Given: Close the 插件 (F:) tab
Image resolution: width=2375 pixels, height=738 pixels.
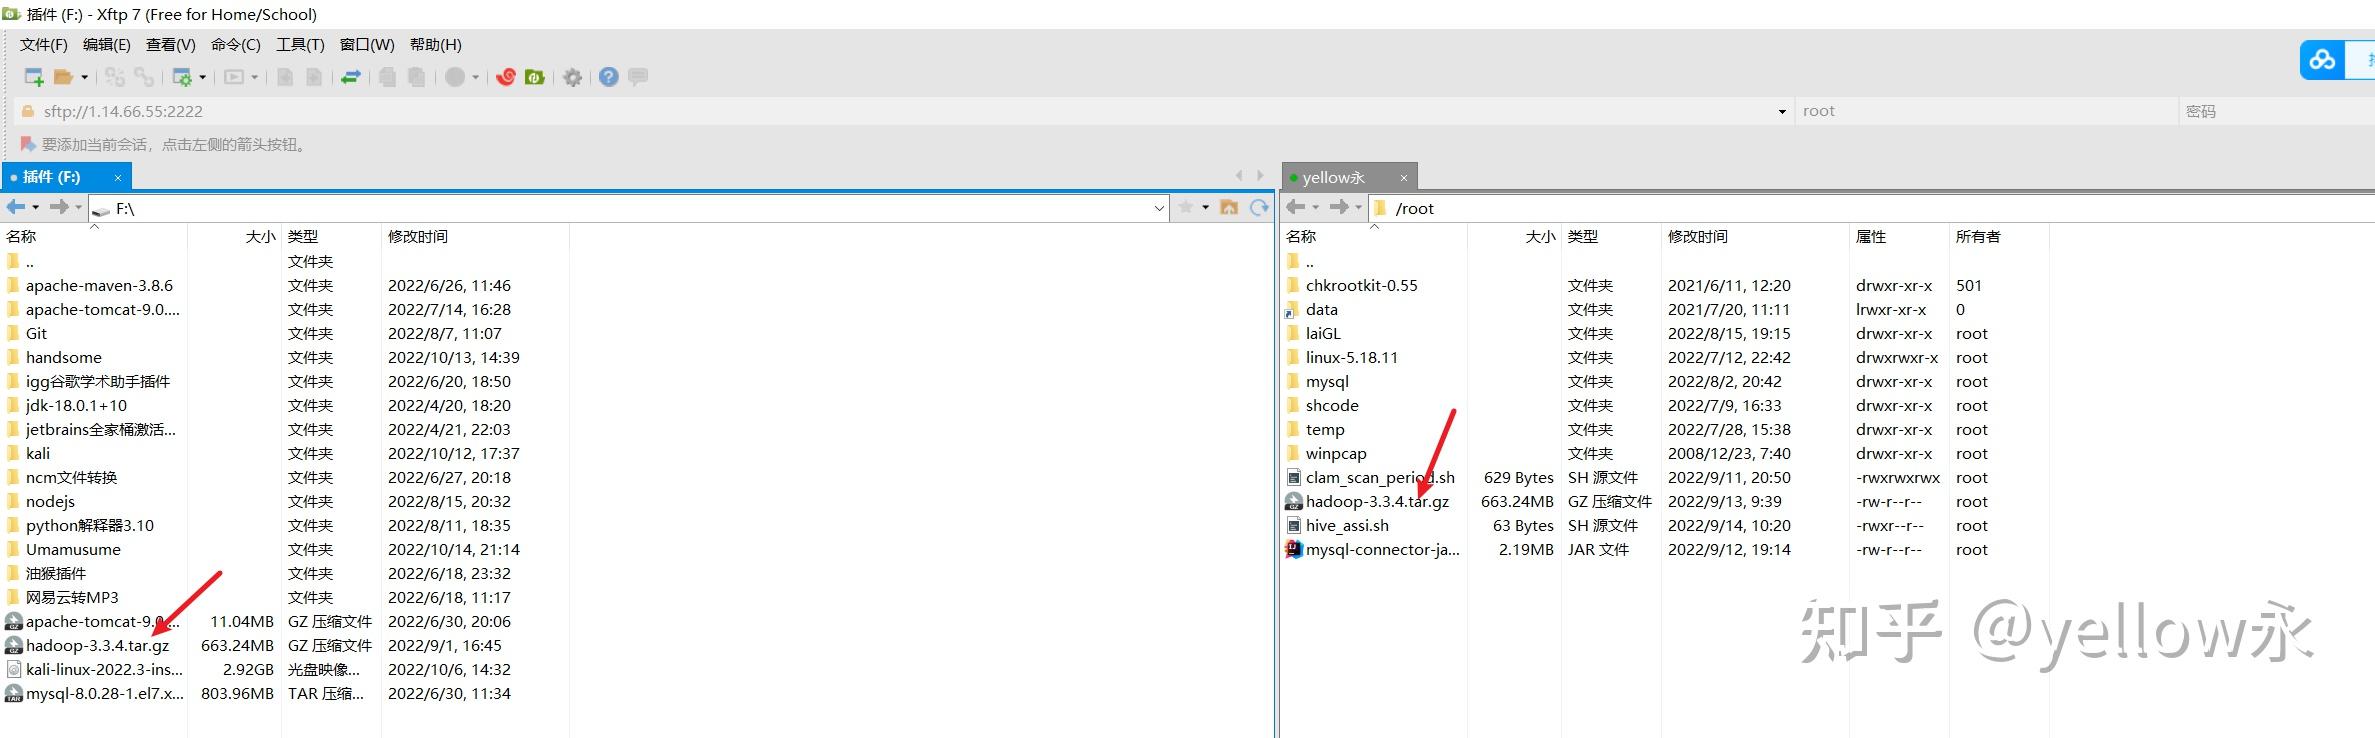Looking at the screenshot, I should pyautogui.click(x=118, y=178).
